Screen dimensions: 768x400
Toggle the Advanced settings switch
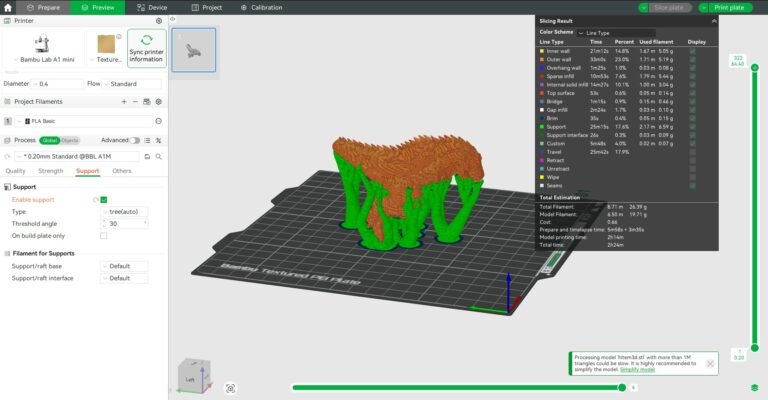coord(137,141)
